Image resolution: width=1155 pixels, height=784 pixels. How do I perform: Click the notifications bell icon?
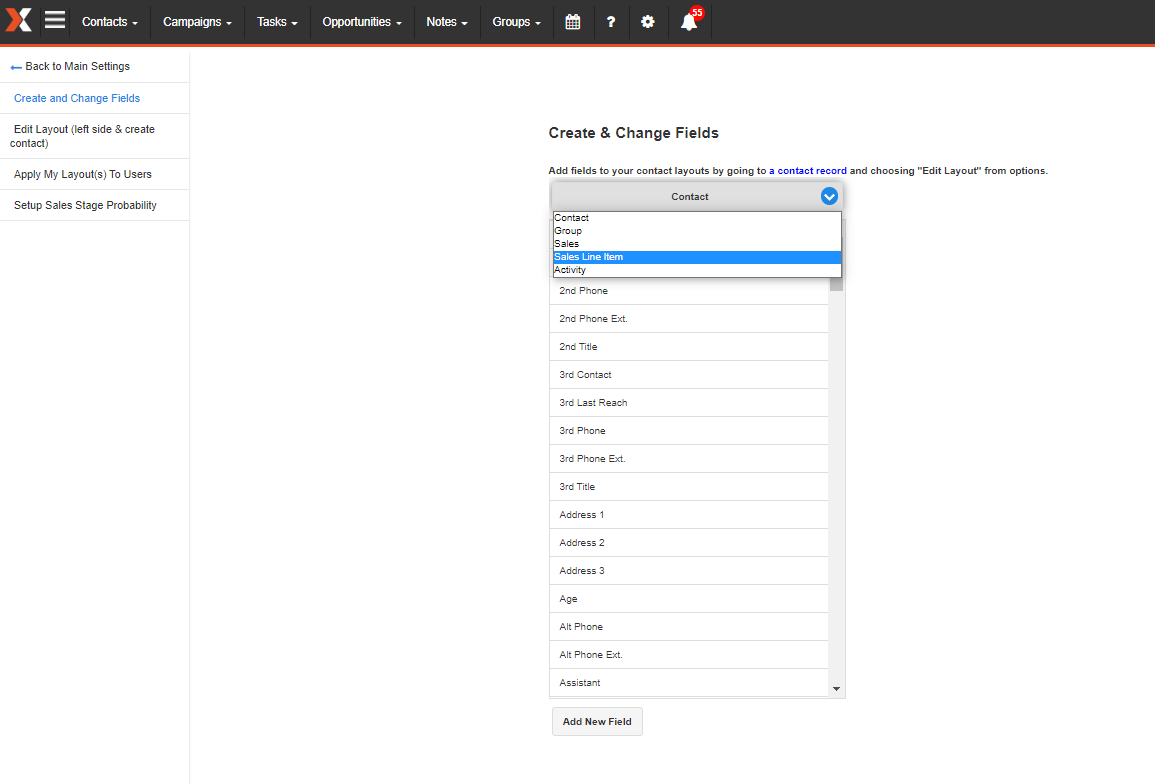689,22
